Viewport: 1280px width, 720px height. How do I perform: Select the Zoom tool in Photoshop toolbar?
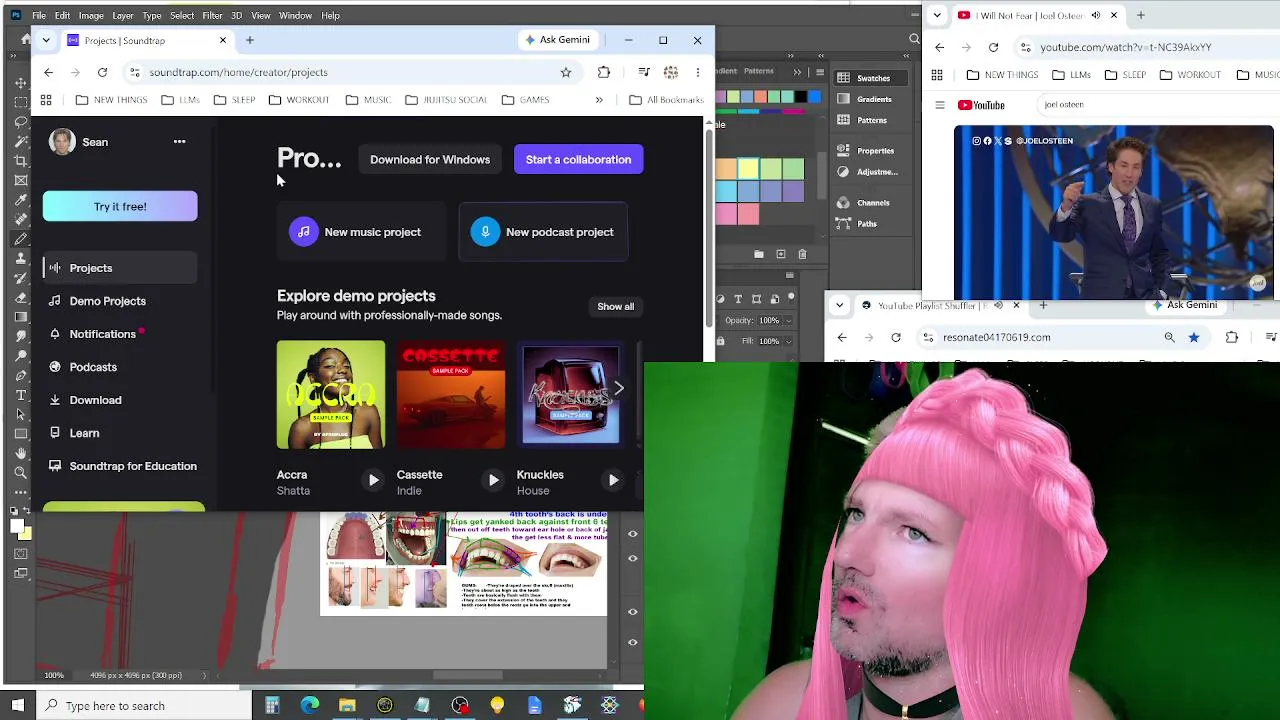[20, 472]
